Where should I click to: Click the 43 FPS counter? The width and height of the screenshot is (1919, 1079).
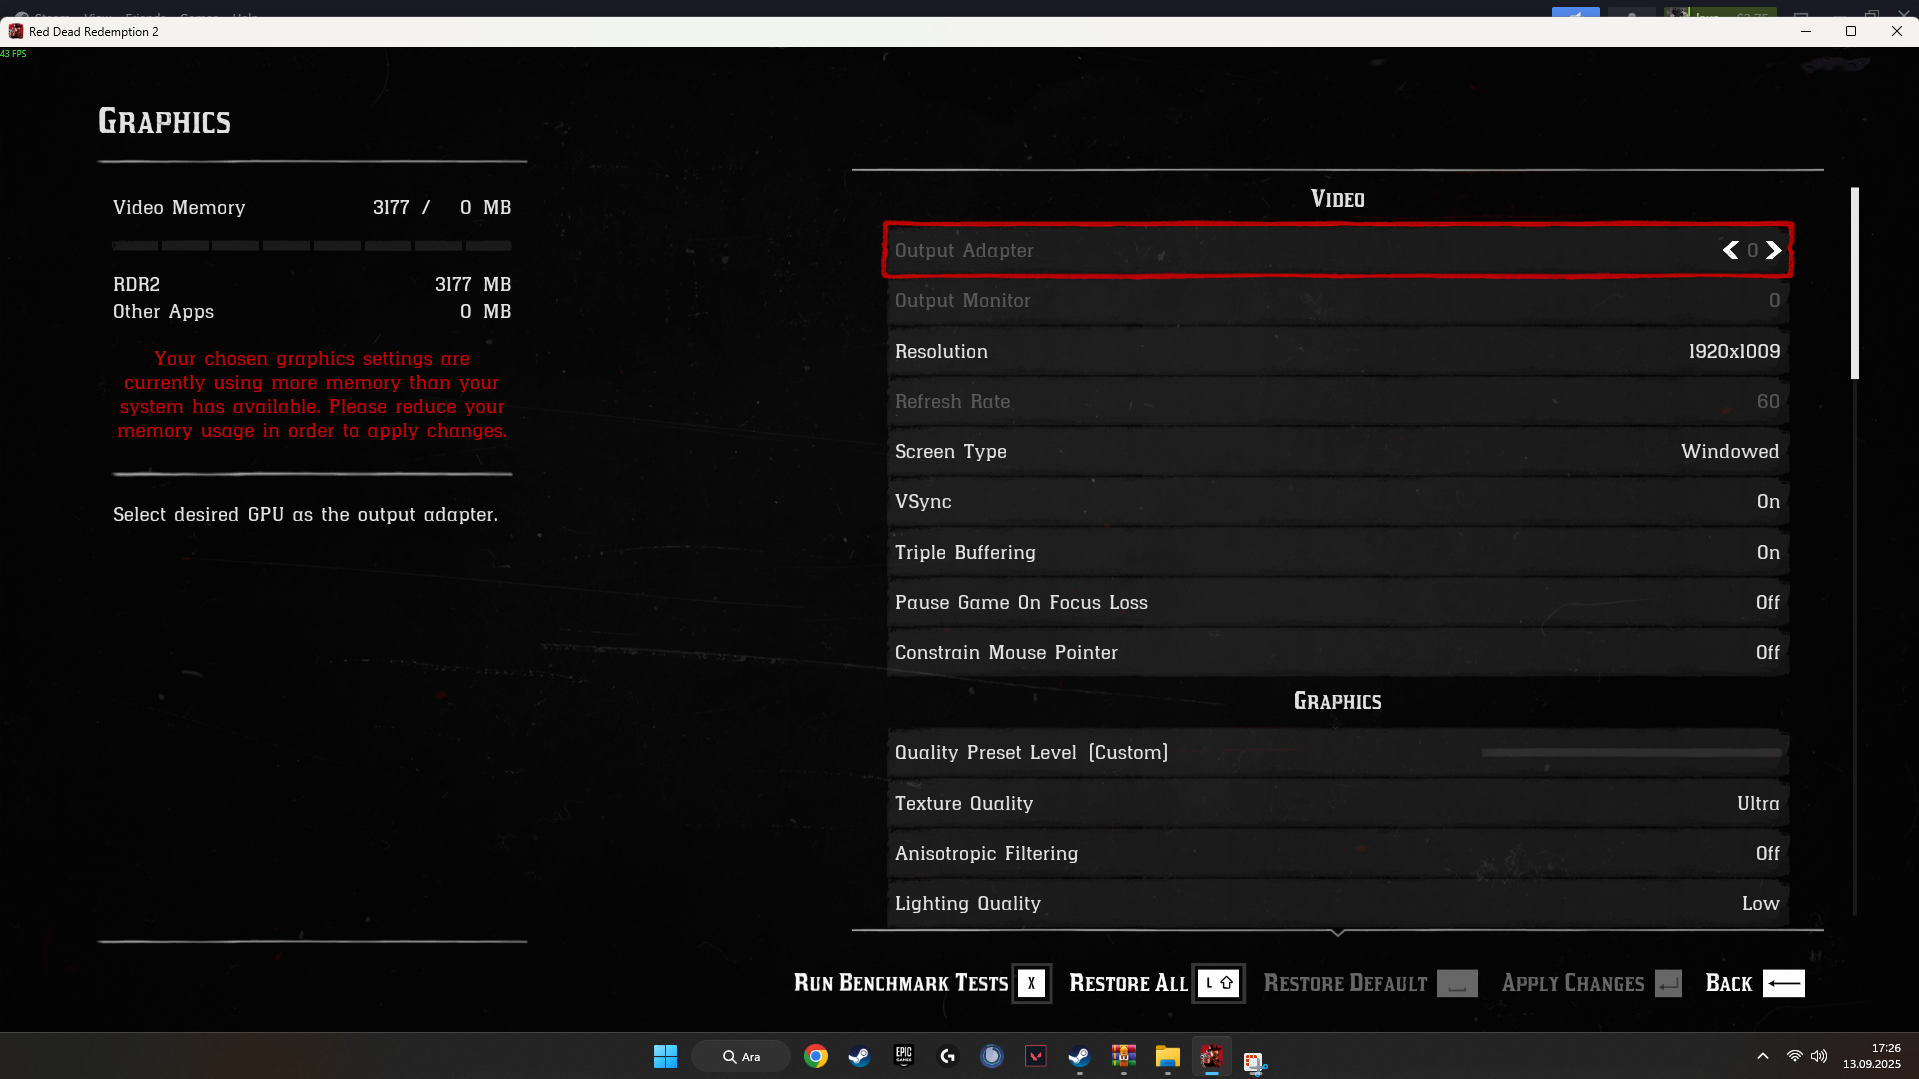click(14, 54)
